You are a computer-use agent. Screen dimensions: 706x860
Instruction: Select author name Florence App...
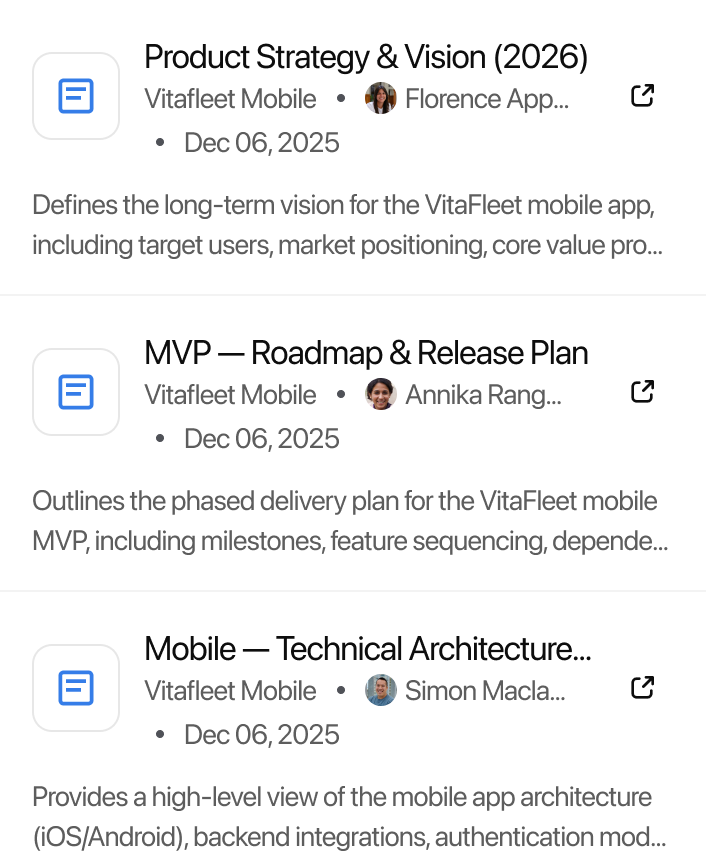point(487,99)
